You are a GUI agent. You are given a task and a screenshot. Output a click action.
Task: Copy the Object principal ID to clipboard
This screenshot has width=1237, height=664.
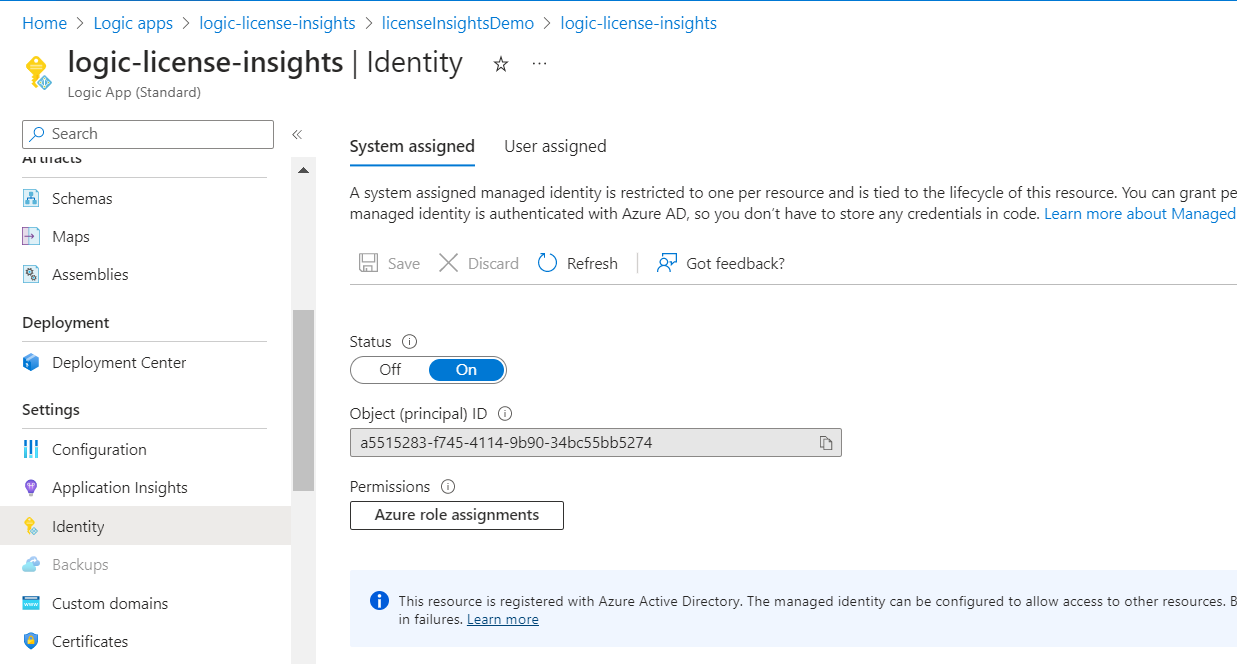pyautogui.click(x=826, y=443)
